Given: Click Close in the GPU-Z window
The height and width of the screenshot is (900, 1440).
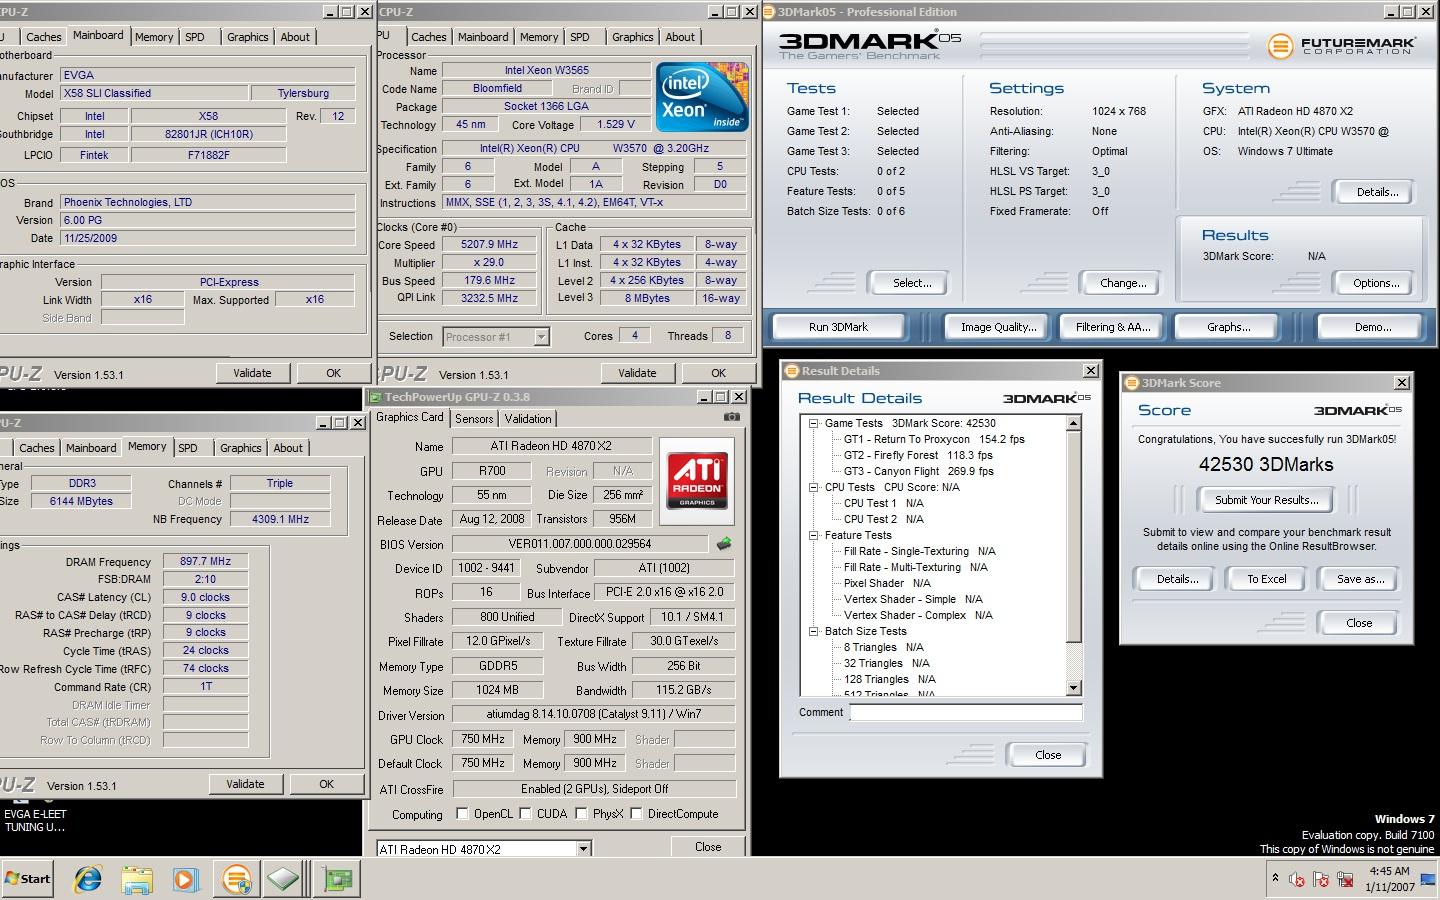Looking at the screenshot, I should click(708, 846).
